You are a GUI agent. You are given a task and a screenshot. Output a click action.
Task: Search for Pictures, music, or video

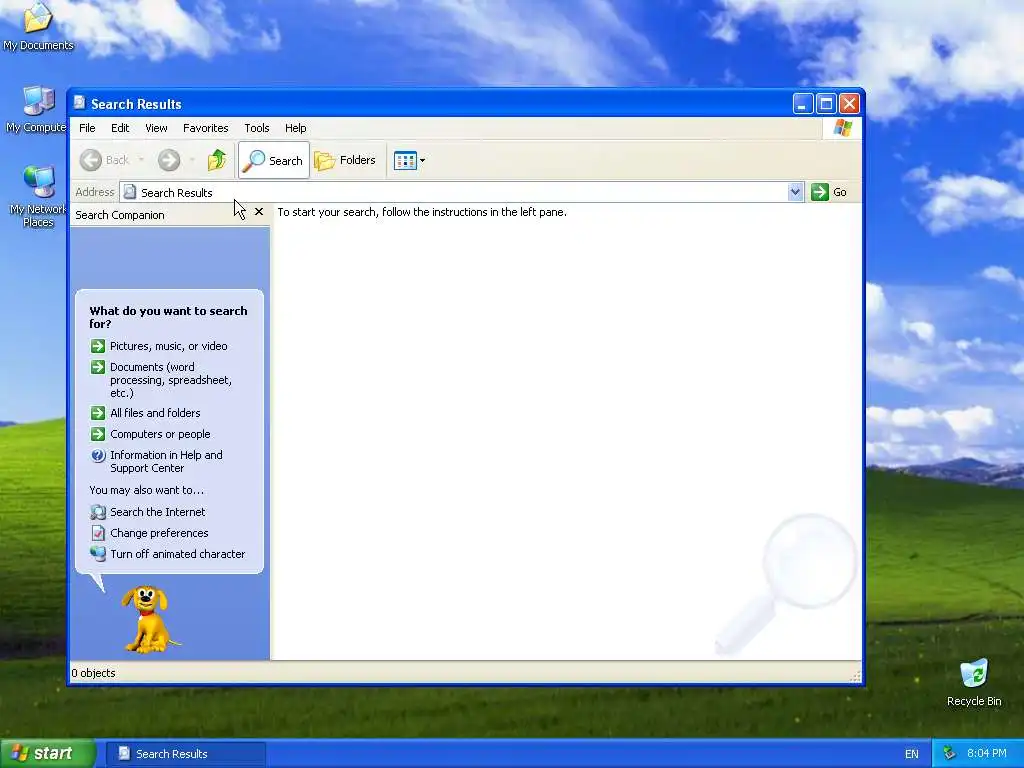(168, 346)
